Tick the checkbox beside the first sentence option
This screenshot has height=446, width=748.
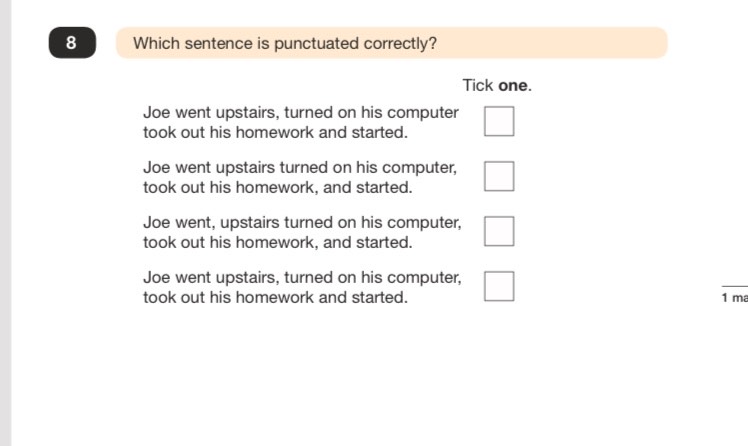499,121
